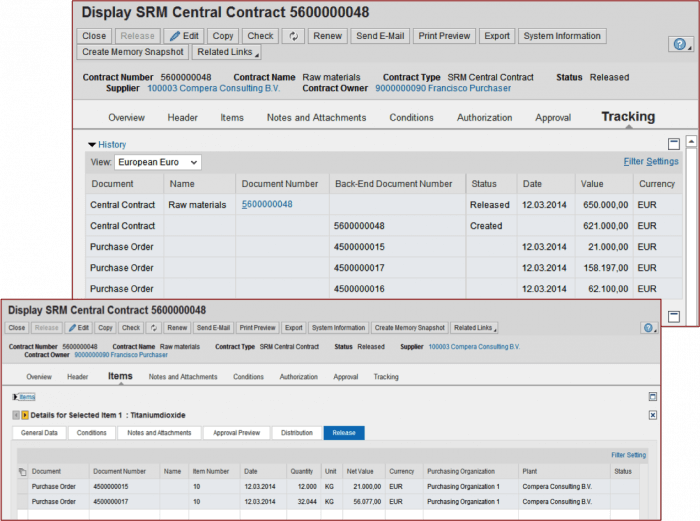Select the Notes and Attachments item detail tab
Viewport: 700px width, 521px height.
pos(159,433)
